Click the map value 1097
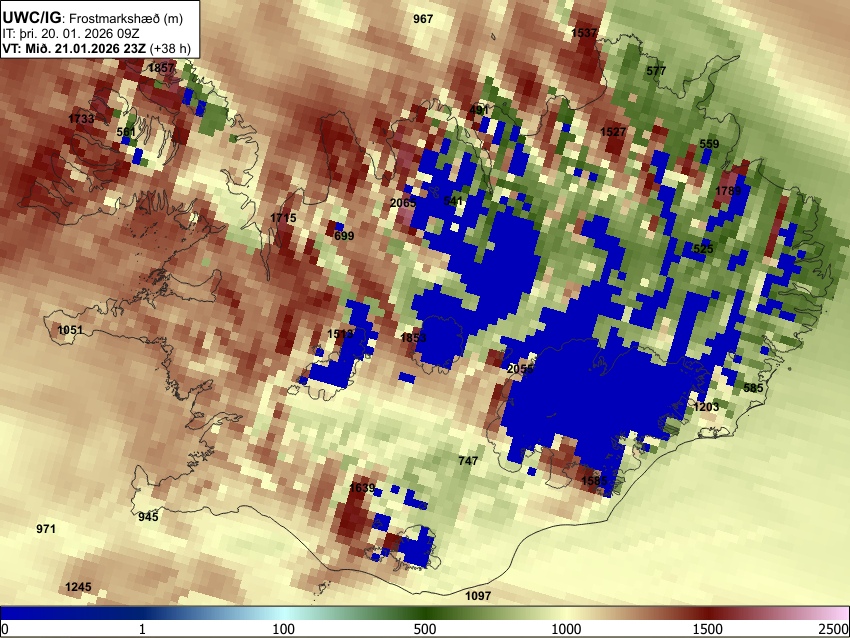The width and height of the screenshot is (850, 638). 478,596
